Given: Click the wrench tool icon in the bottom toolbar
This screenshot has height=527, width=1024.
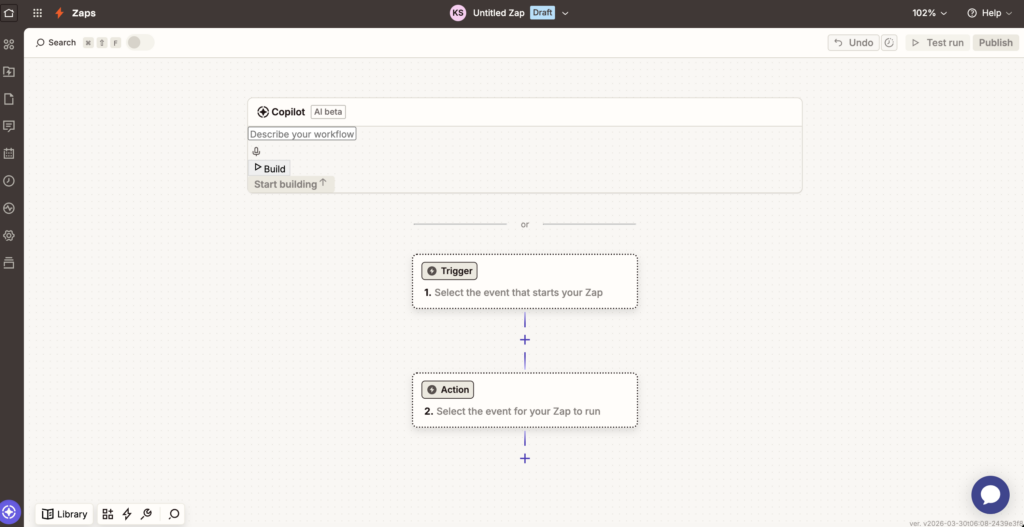Looking at the screenshot, I should pos(146,514).
